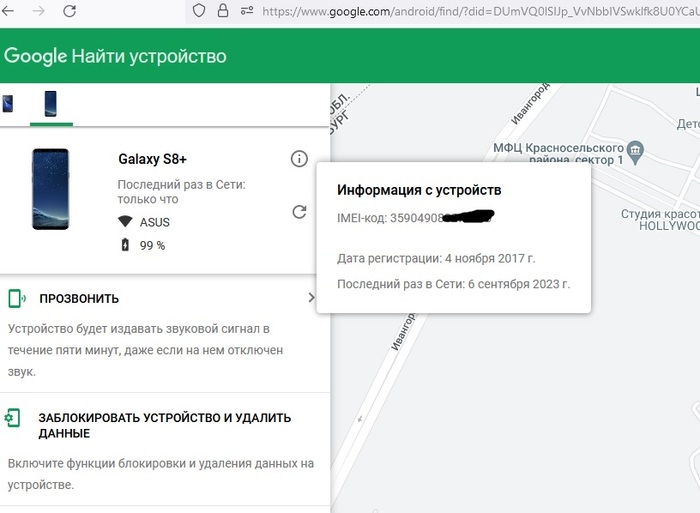Click the Последний раз в Сети: только что status
The height and width of the screenshot is (513, 700).
coord(181,192)
